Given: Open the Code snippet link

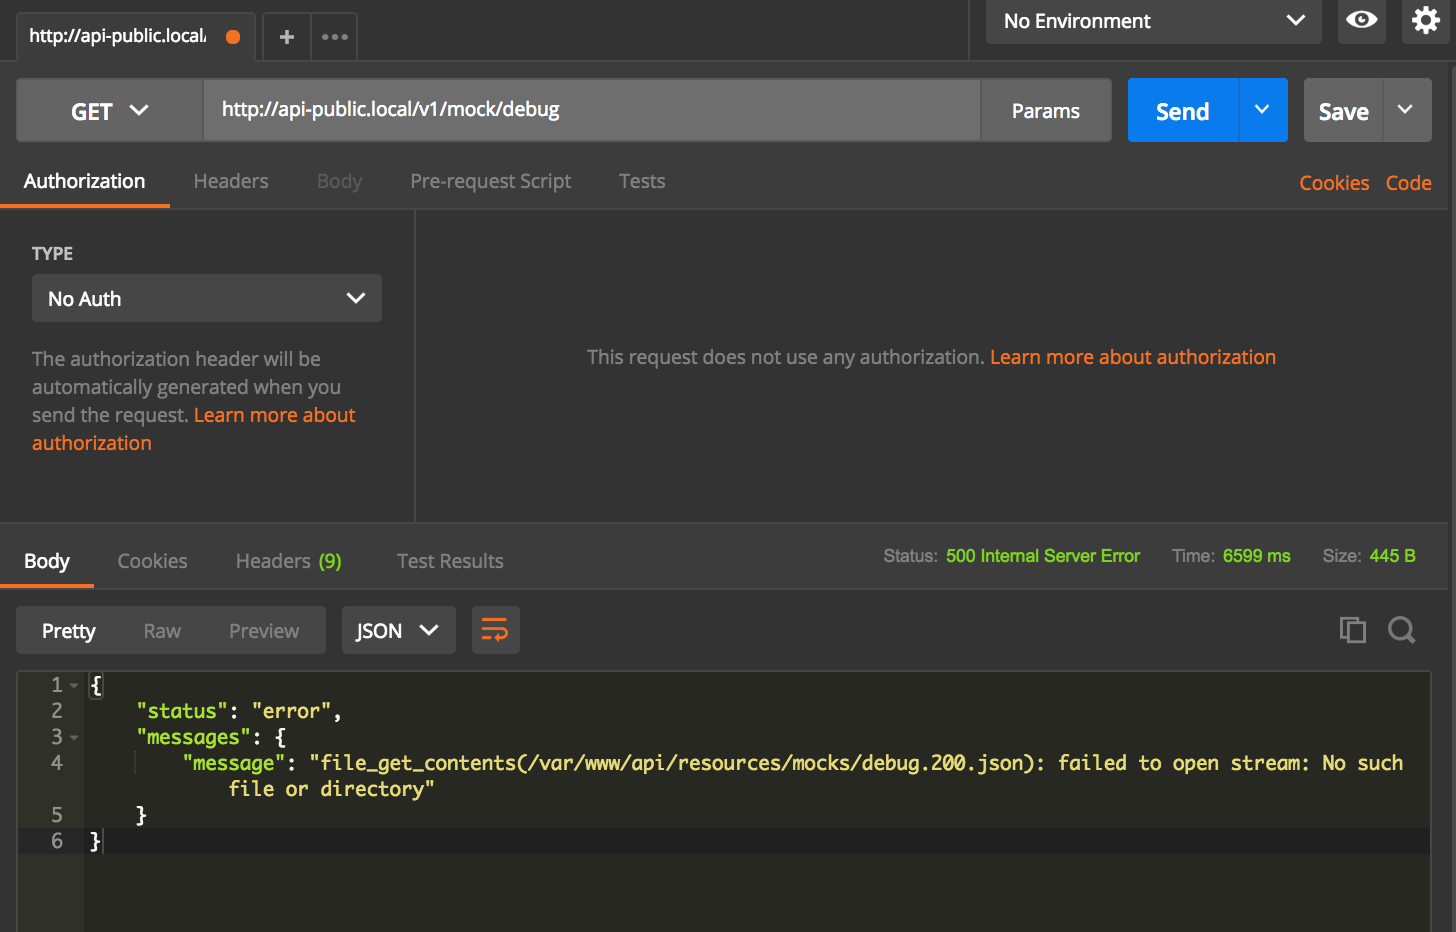Looking at the screenshot, I should pos(1408,183).
